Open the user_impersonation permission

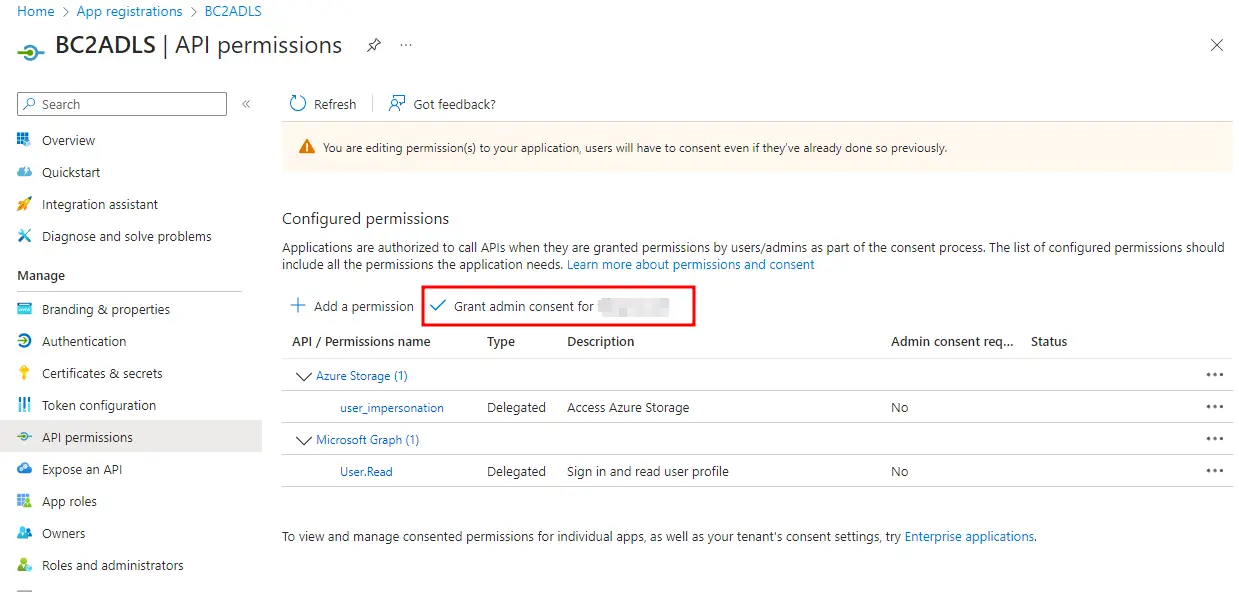point(392,408)
